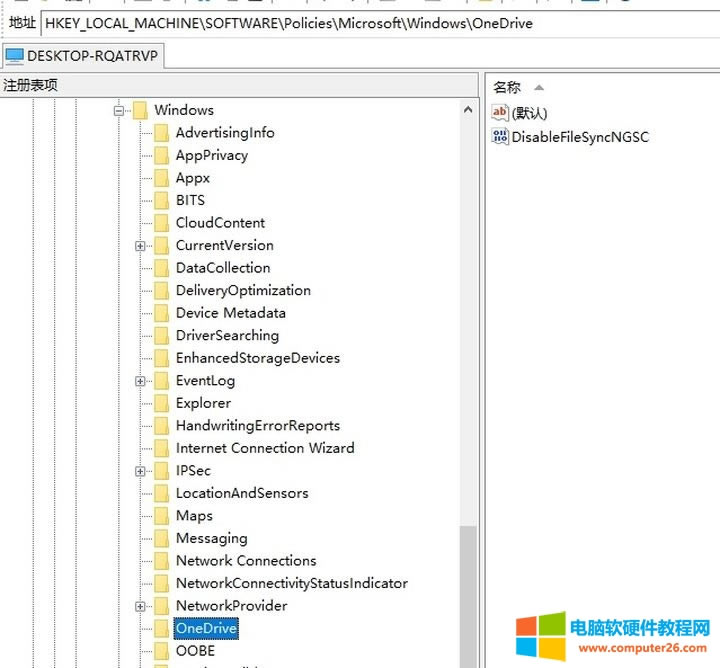The height and width of the screenshot is (668, 720).
Task: Expand the EventLog key
Action: pyautogui.click(x=141, y=381)
